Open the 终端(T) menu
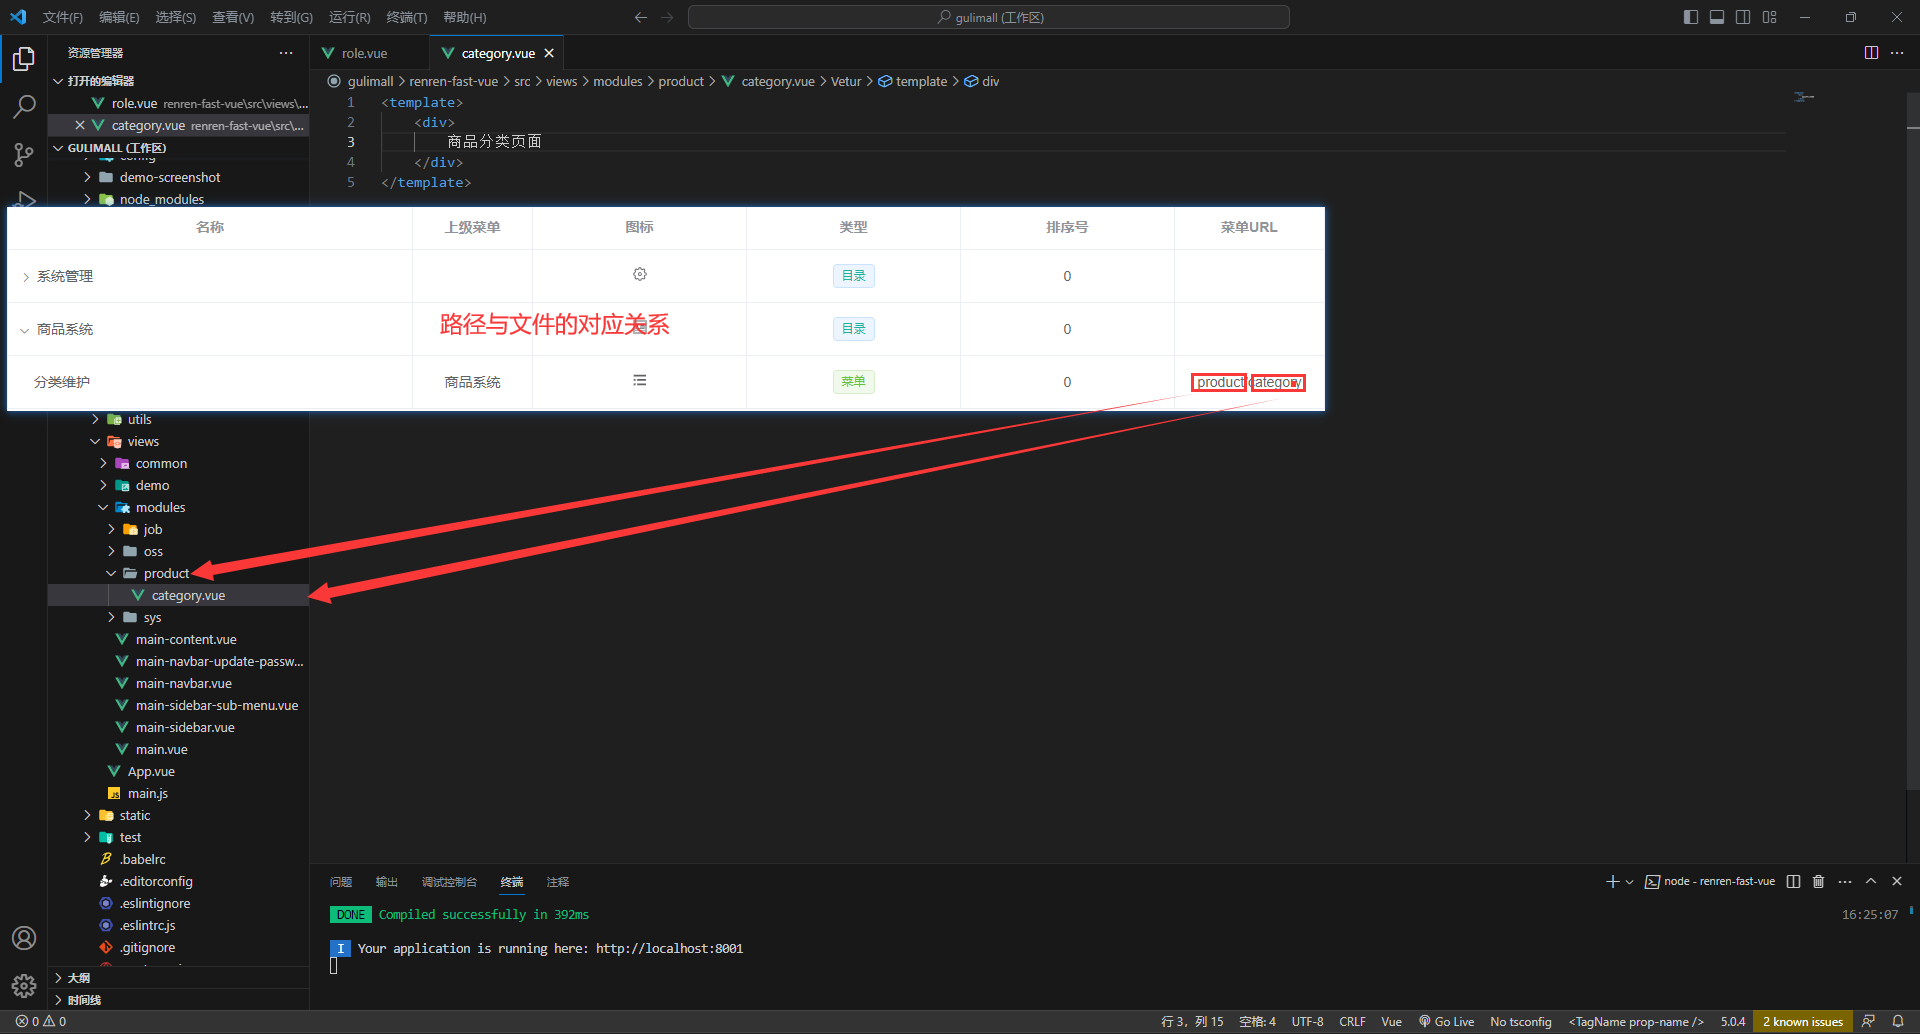The image size is (1920, 1034). [406, 17]
